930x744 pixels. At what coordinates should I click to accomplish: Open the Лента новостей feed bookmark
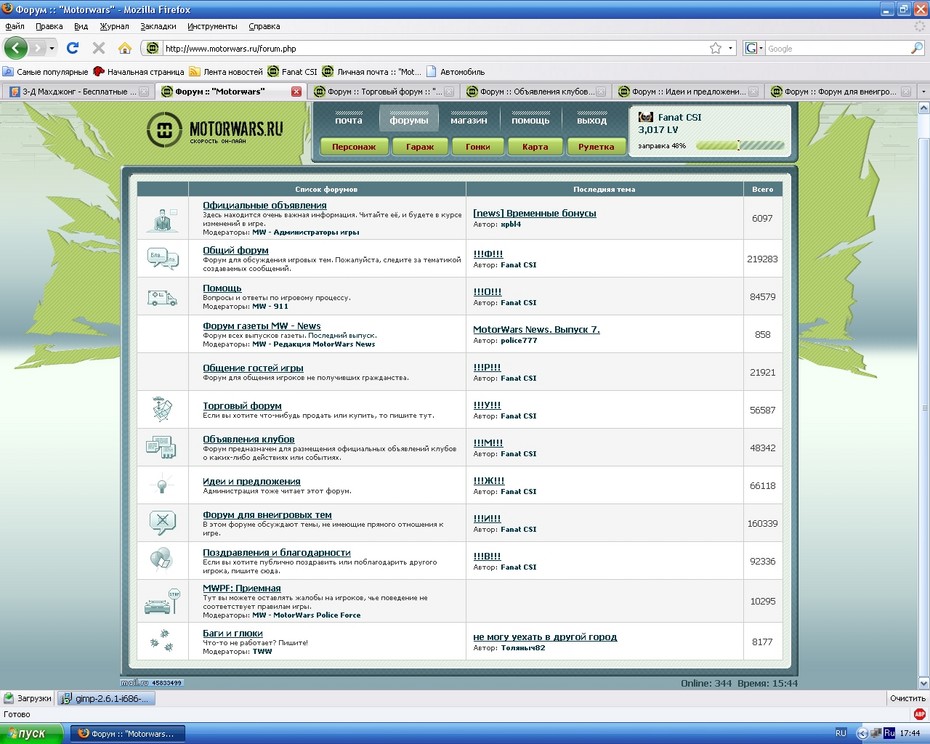pyautogui.click(x=226, y=72)
